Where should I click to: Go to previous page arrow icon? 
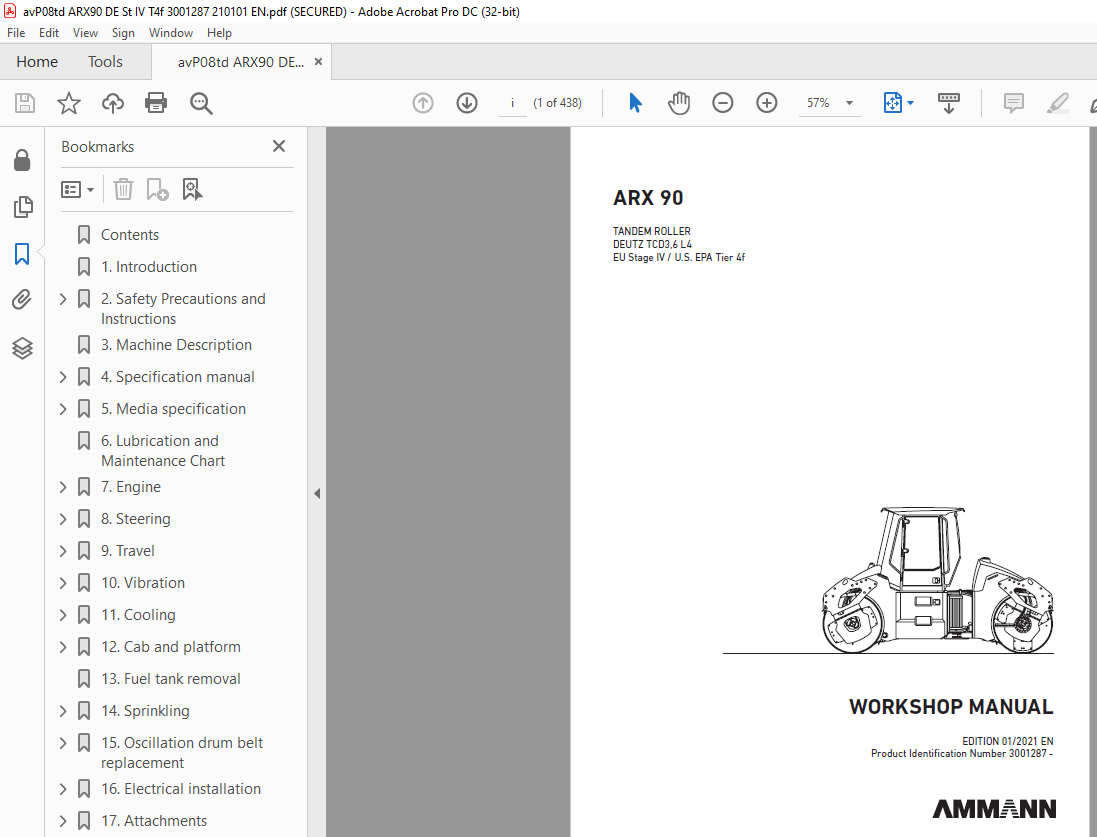coord(423,103)
